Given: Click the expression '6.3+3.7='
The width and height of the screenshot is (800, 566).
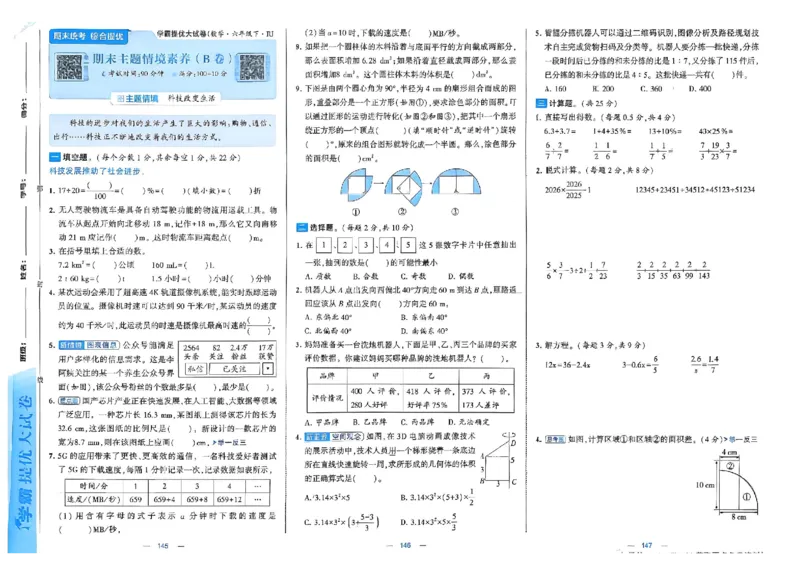Looking at the screenshot, I should pyautogui.click(x=560, y=131).
